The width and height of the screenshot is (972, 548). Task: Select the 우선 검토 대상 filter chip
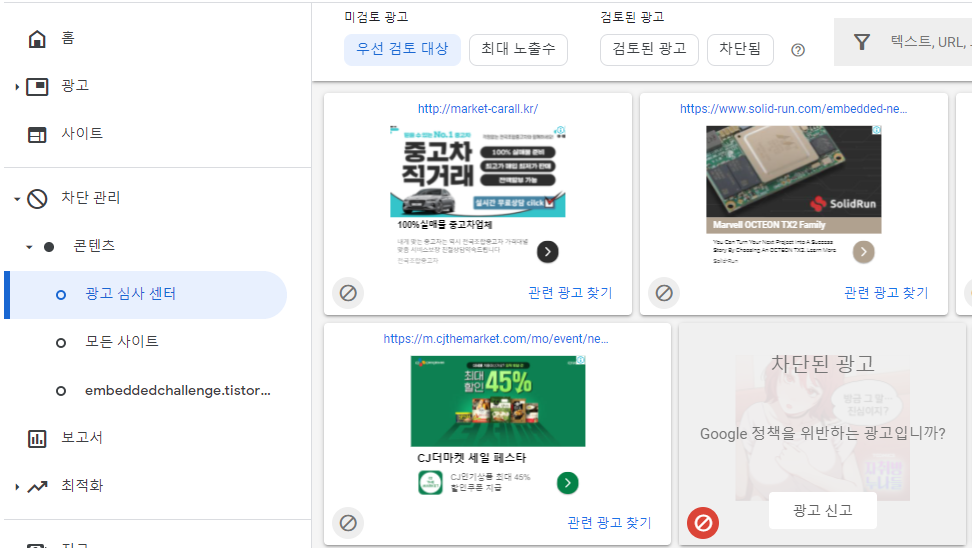click(x=402, y=50)
